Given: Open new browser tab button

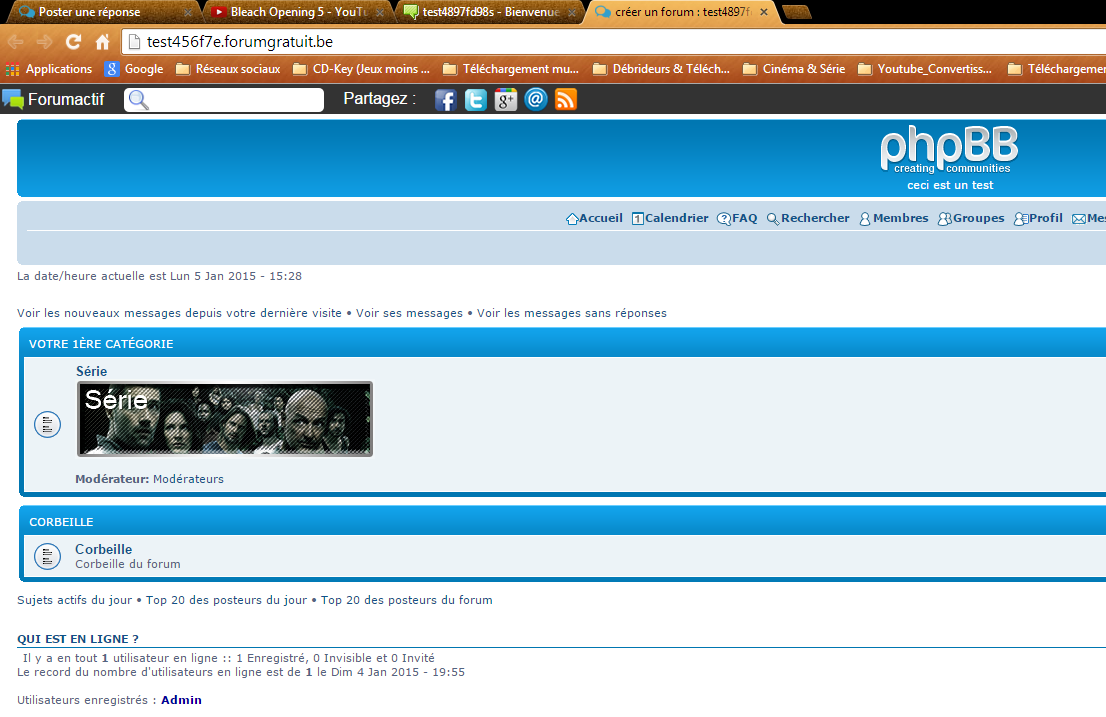Looking at the screenshot, I should tap(797, 12).
